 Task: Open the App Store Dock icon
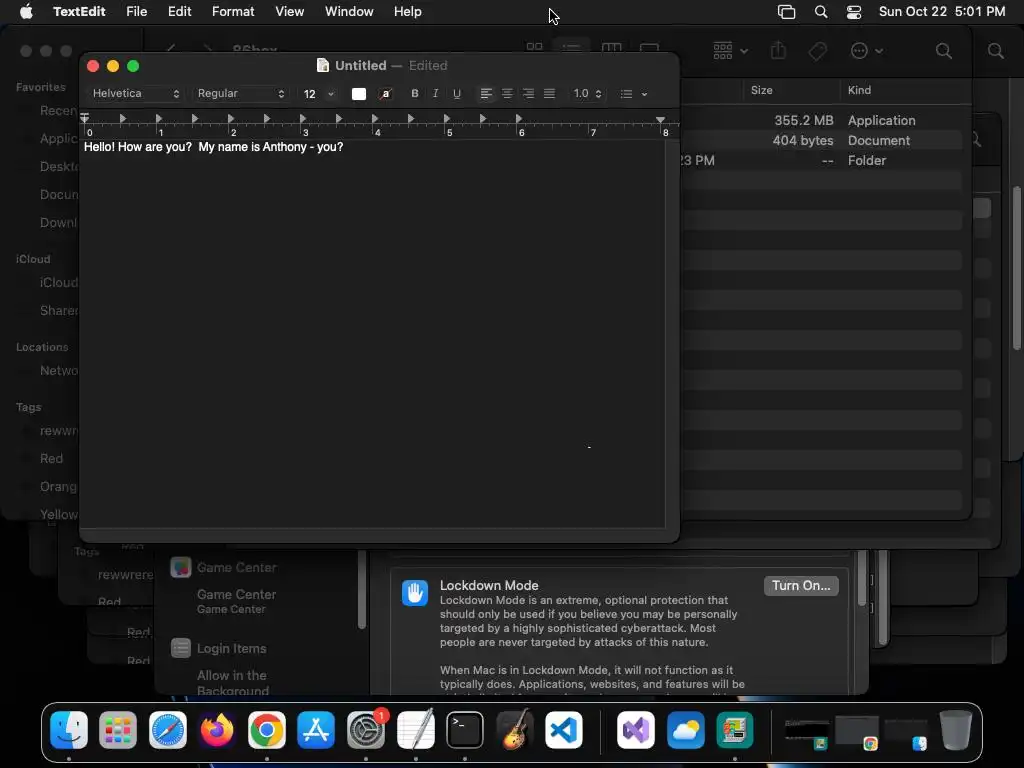(316, 730)
